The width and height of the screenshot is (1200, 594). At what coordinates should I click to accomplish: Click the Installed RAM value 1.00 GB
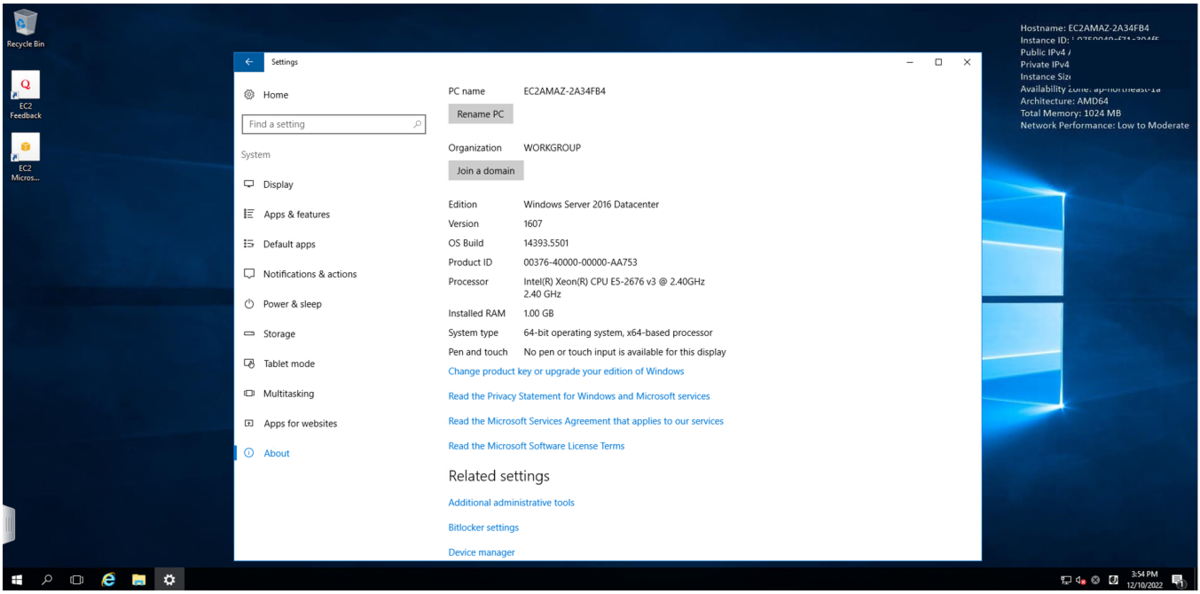click(538, 313)
